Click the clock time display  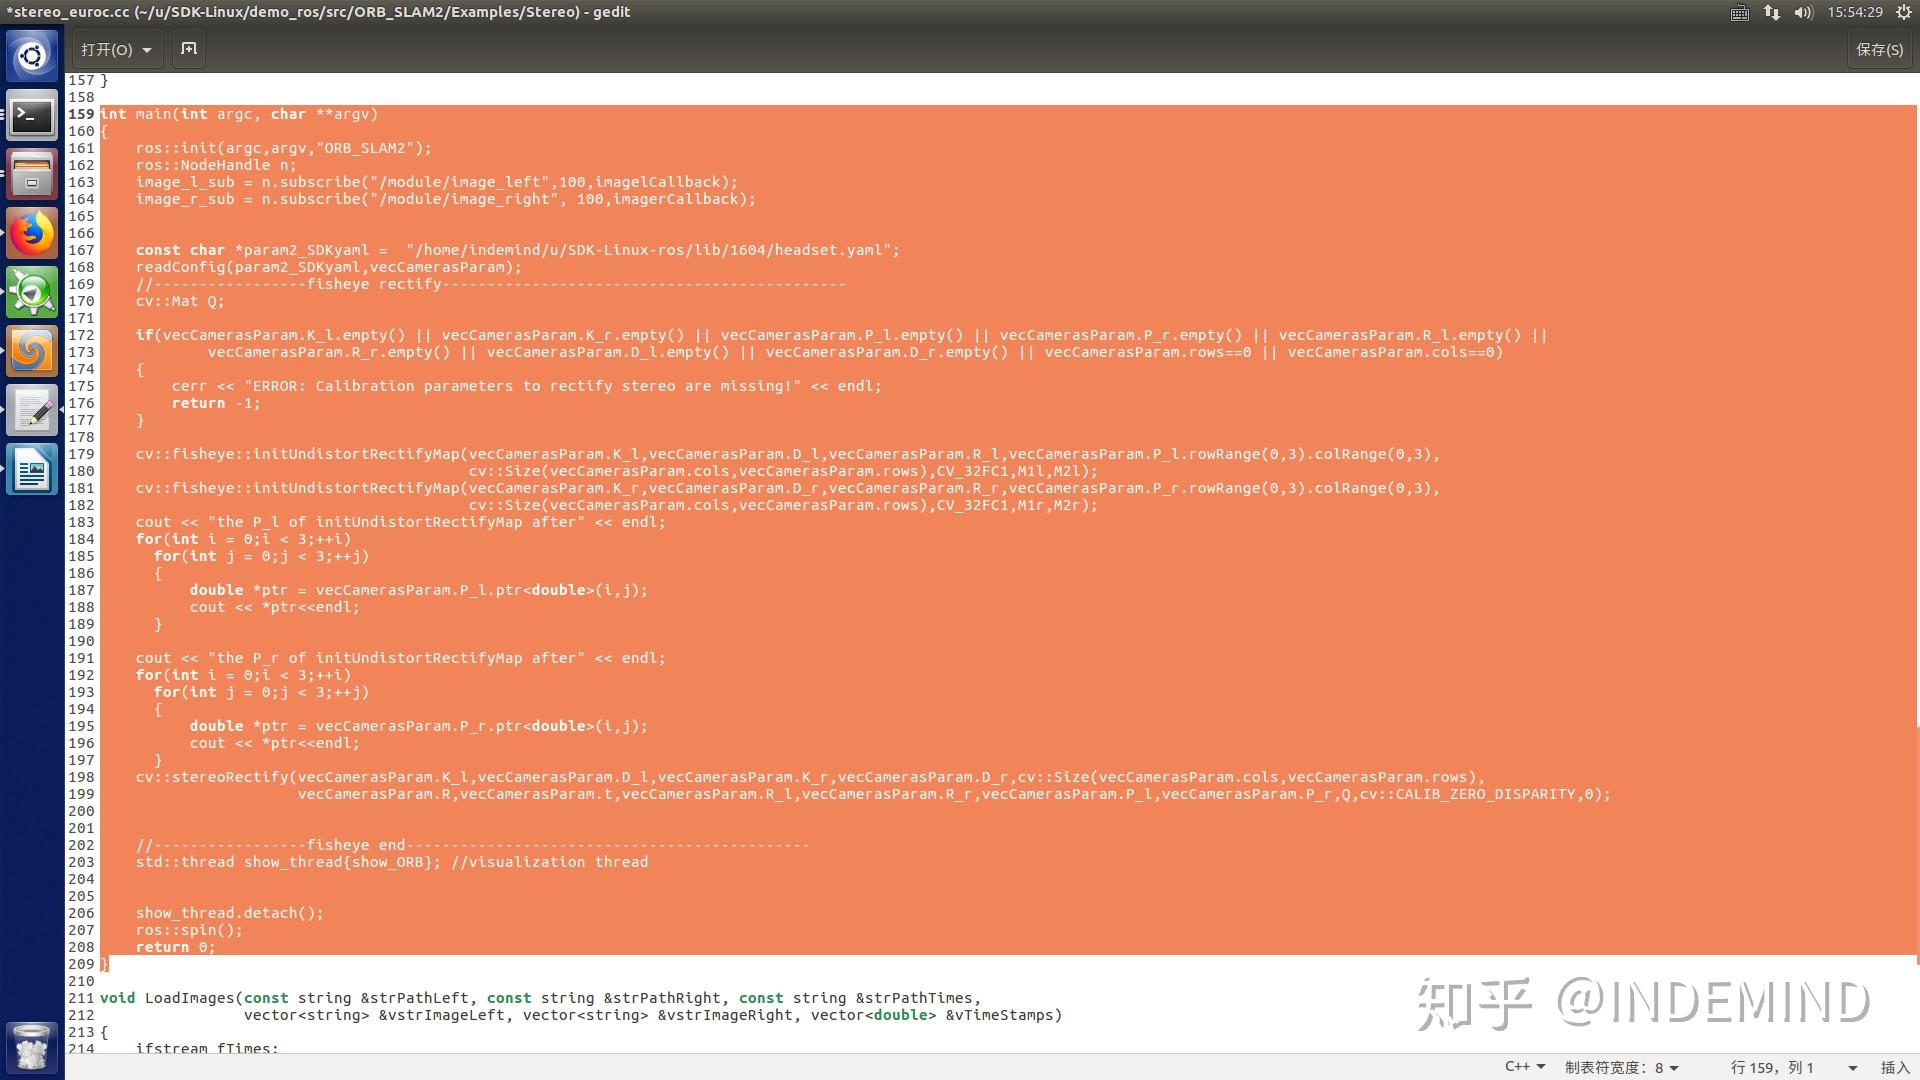(1855, 12)
